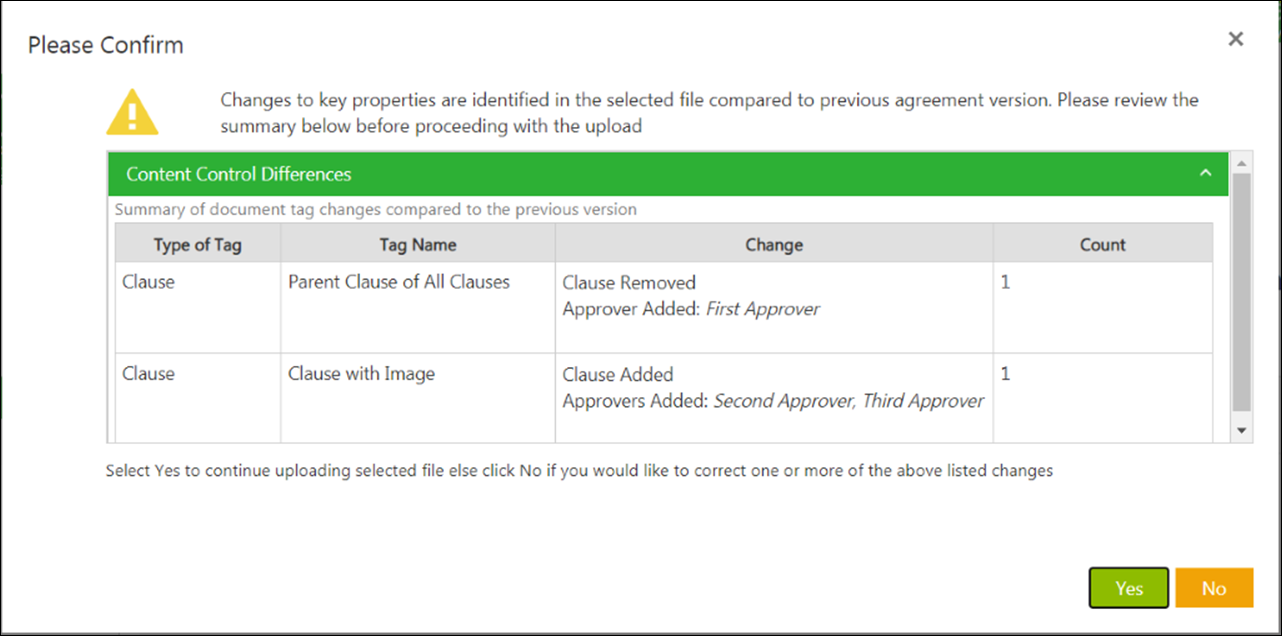The width and height of the screenshot is (1282, 636).
Task: Click the Second Approver, Third Approver text
Action: 848,401
